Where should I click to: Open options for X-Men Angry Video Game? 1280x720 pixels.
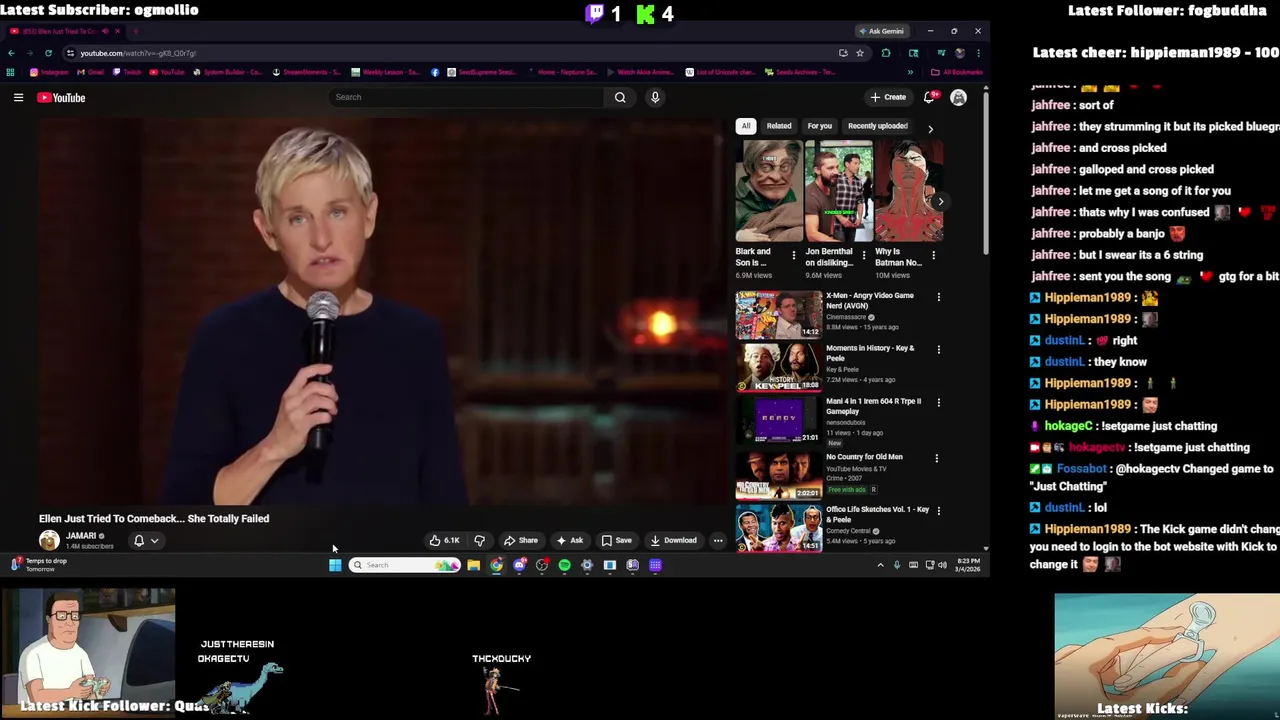tap(938, 297)
